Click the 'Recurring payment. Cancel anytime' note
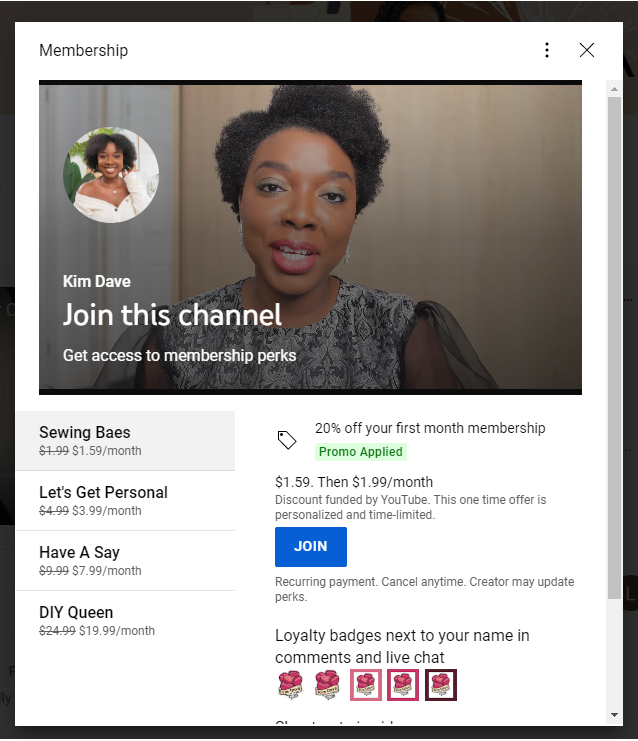 pyautogui.click(x=424, y=589)
